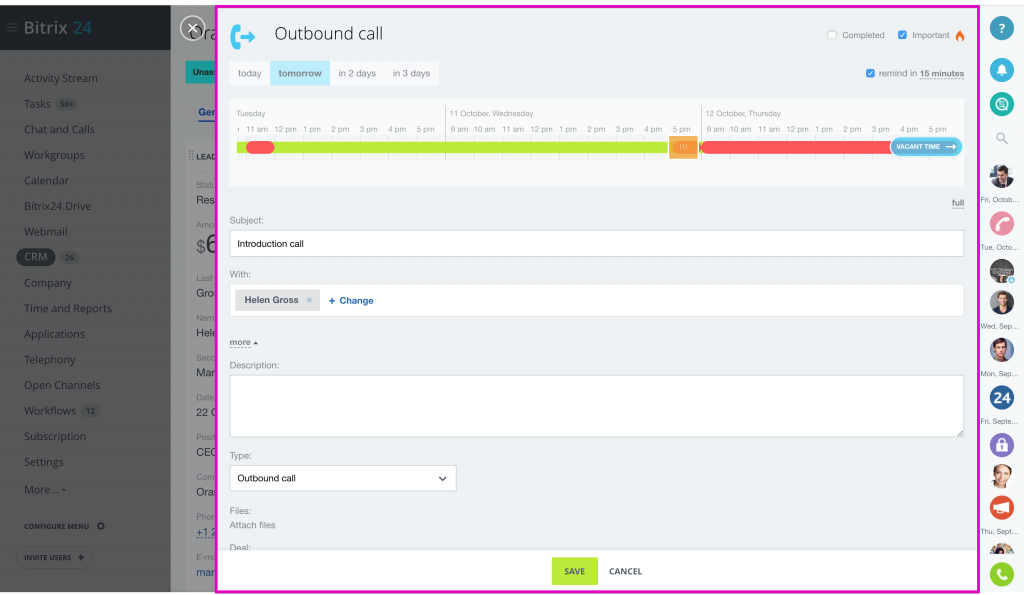
Task: Open Subscription in sidebar
Action: pos(55,436)
